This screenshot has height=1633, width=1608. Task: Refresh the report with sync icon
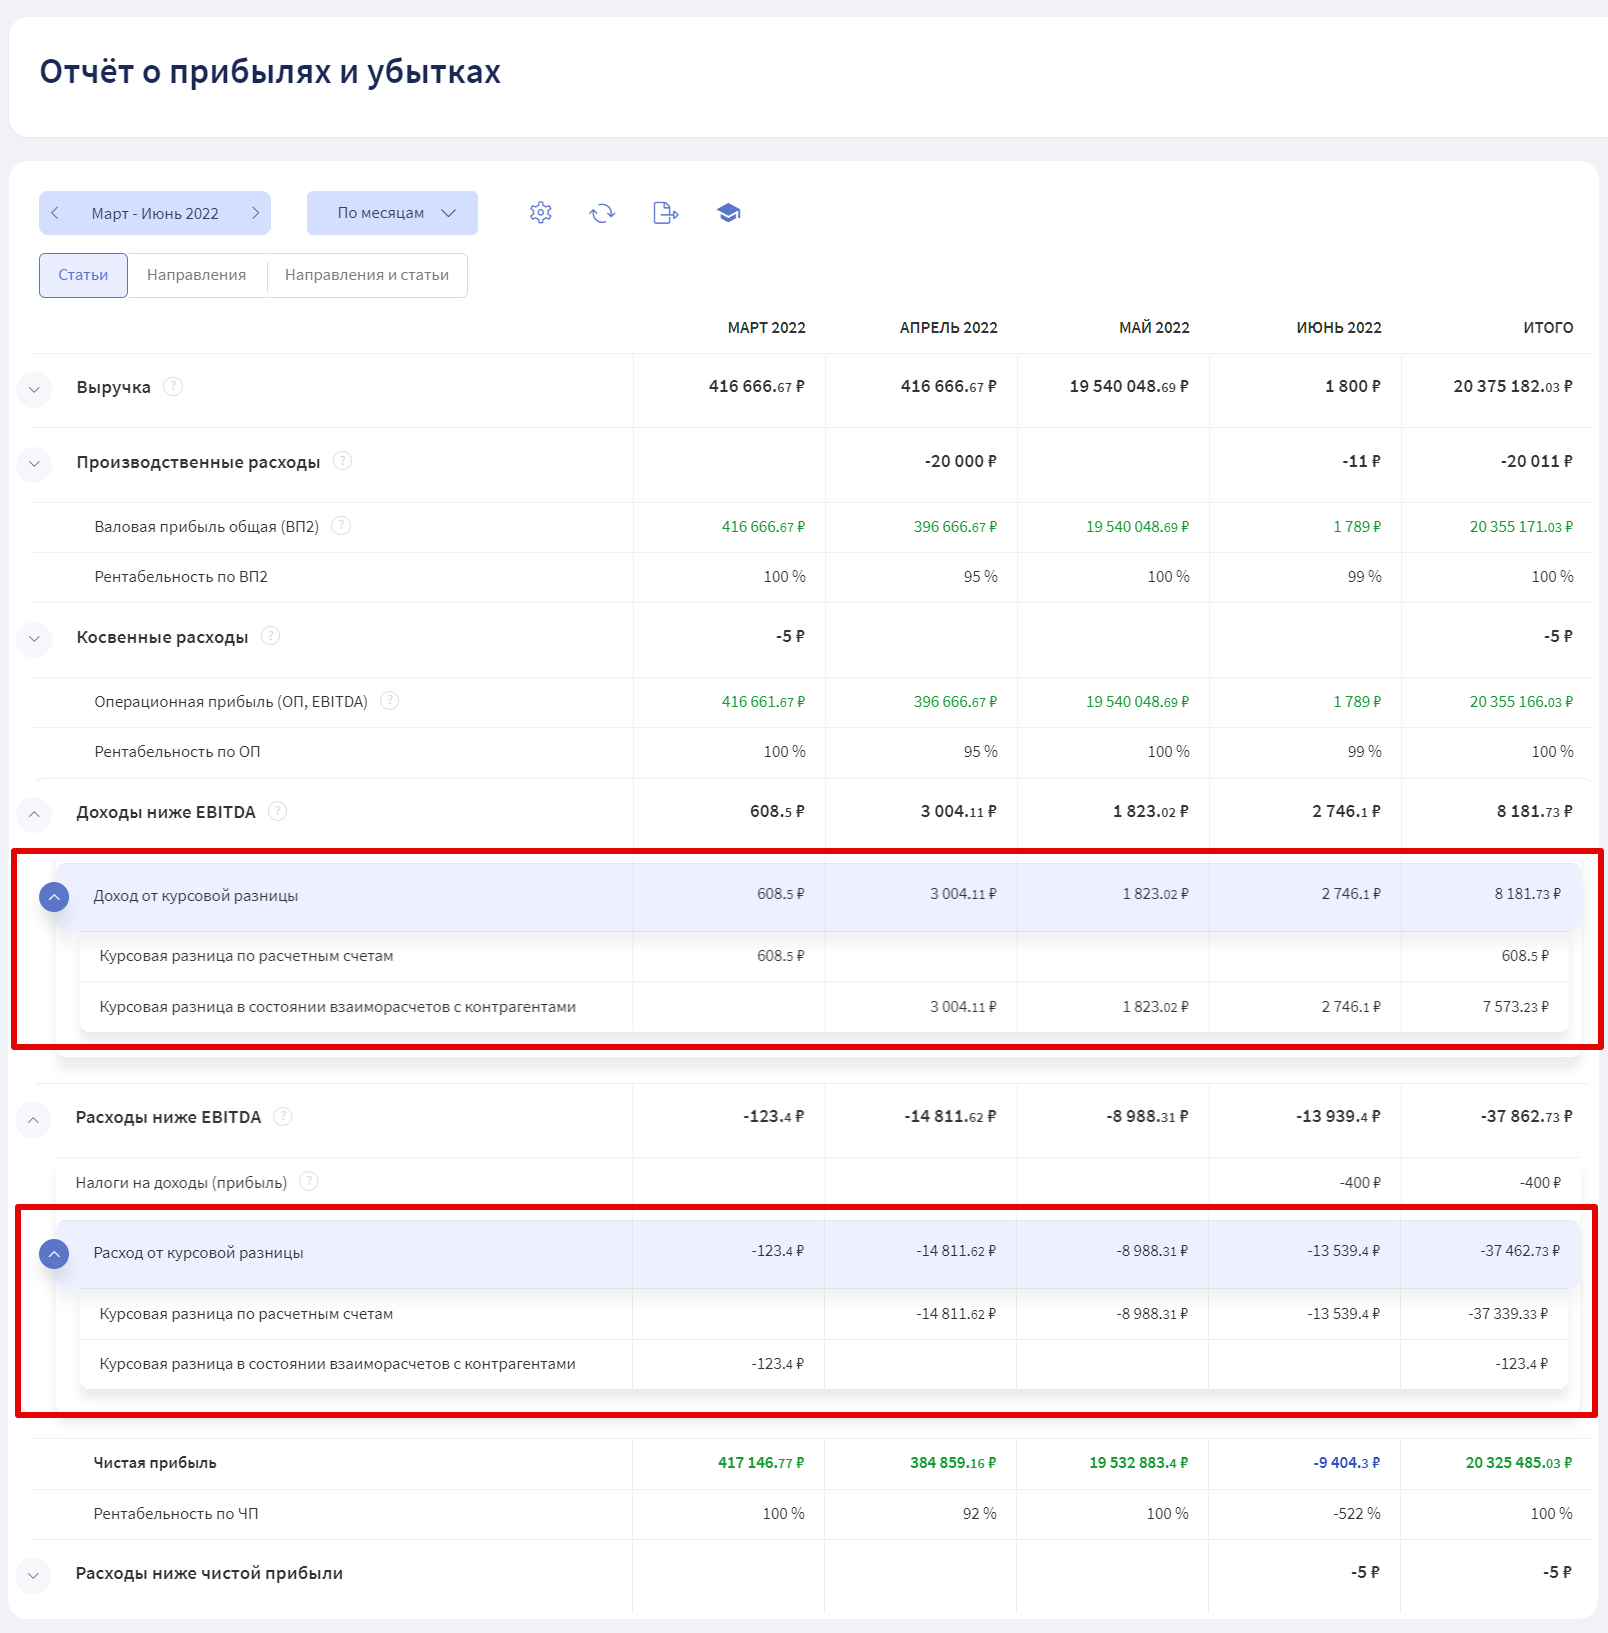tap(602, 213)
